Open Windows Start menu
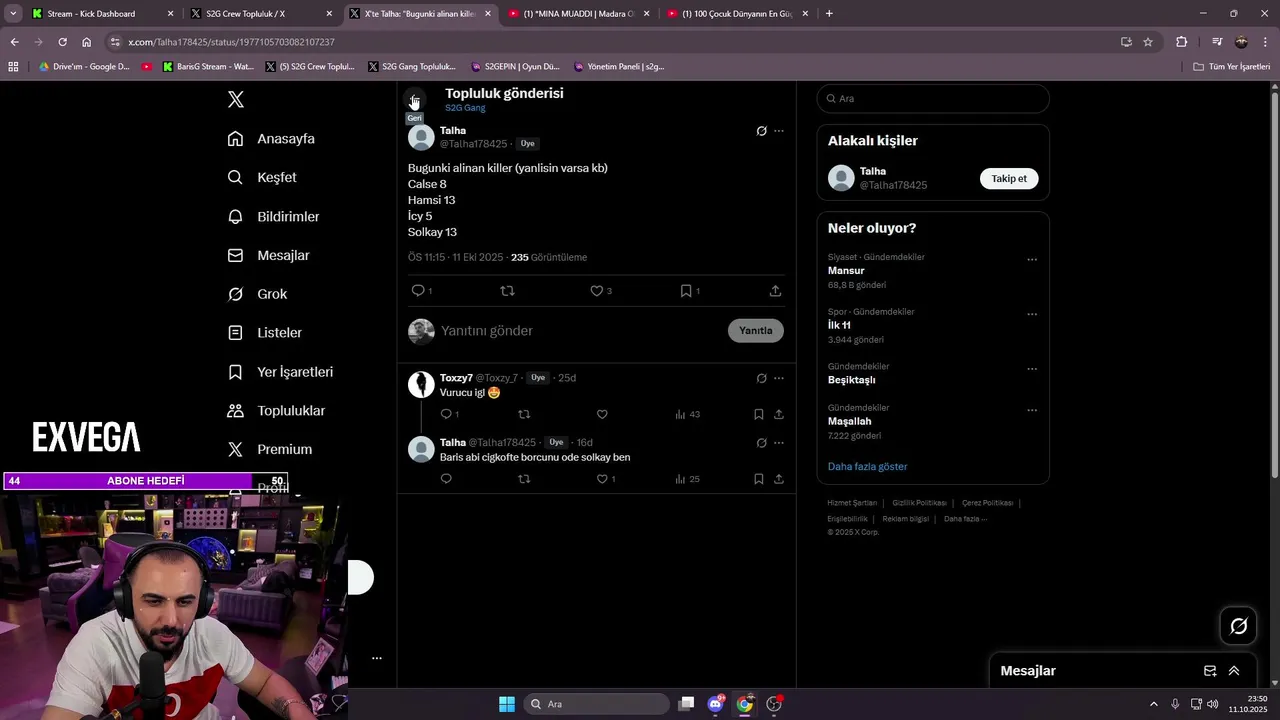The width and height of the screenshot is (1280, 720). coord(507,704)
